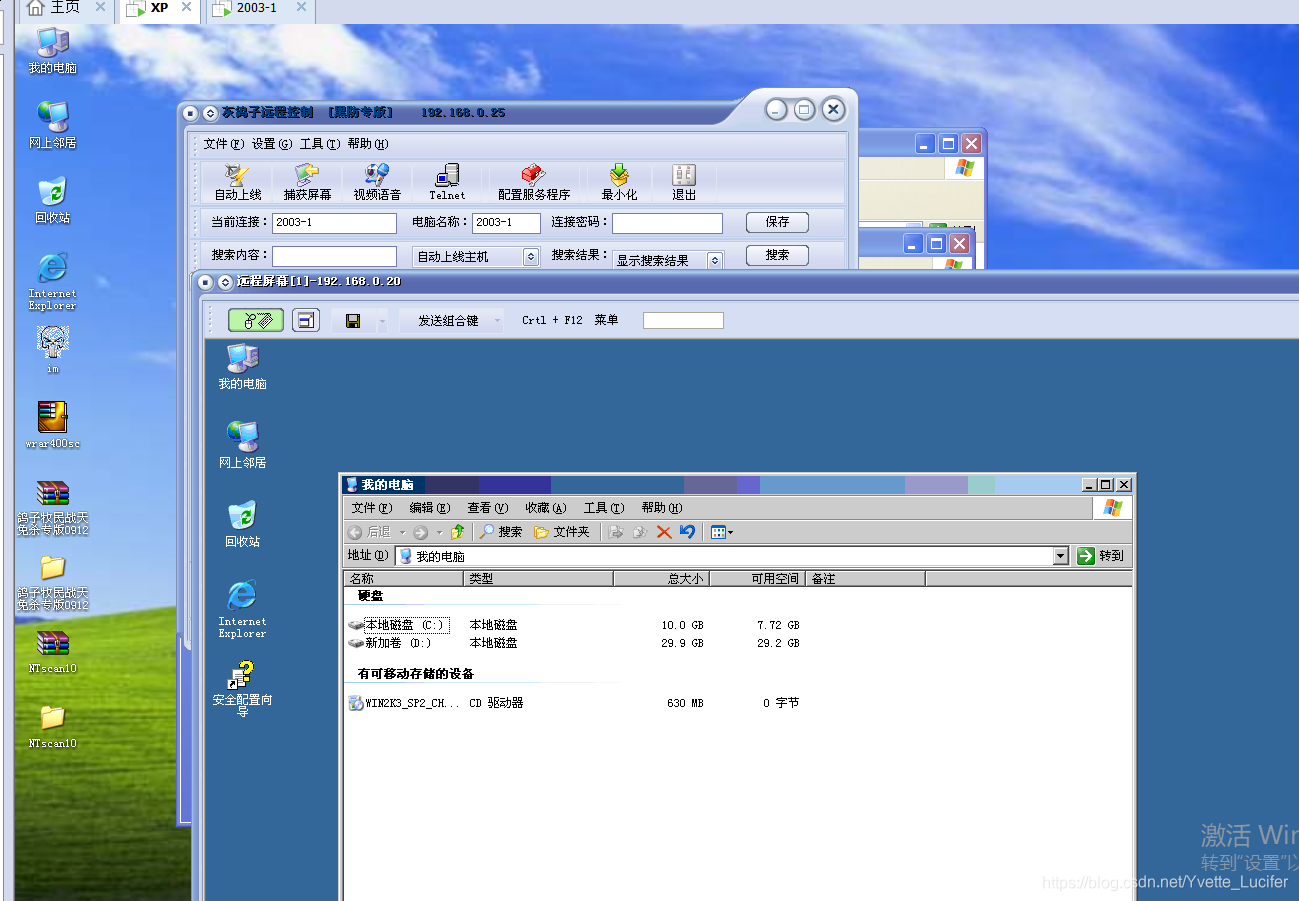Launch the Telnet tool icon
The width and height of the screenshot is (1299, 901).
tap(447, 183)
